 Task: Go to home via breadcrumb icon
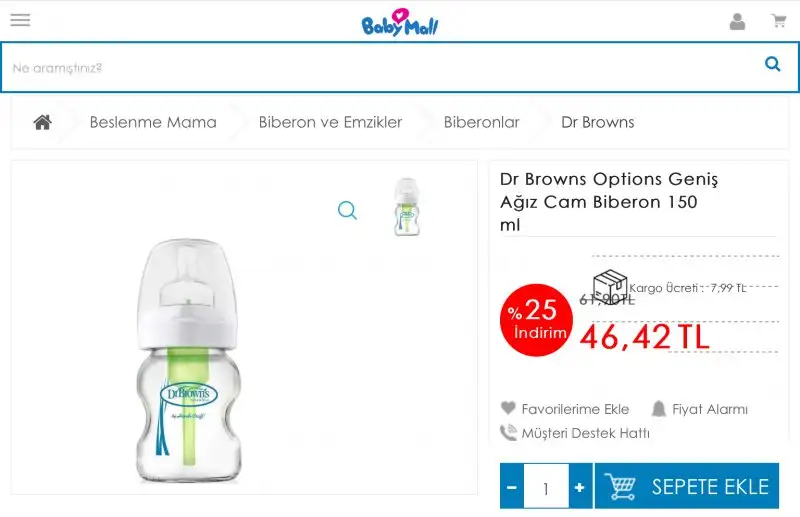[42, 122]
